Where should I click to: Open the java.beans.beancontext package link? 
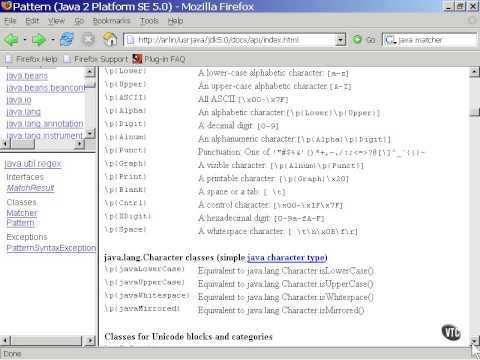point(46,88)
